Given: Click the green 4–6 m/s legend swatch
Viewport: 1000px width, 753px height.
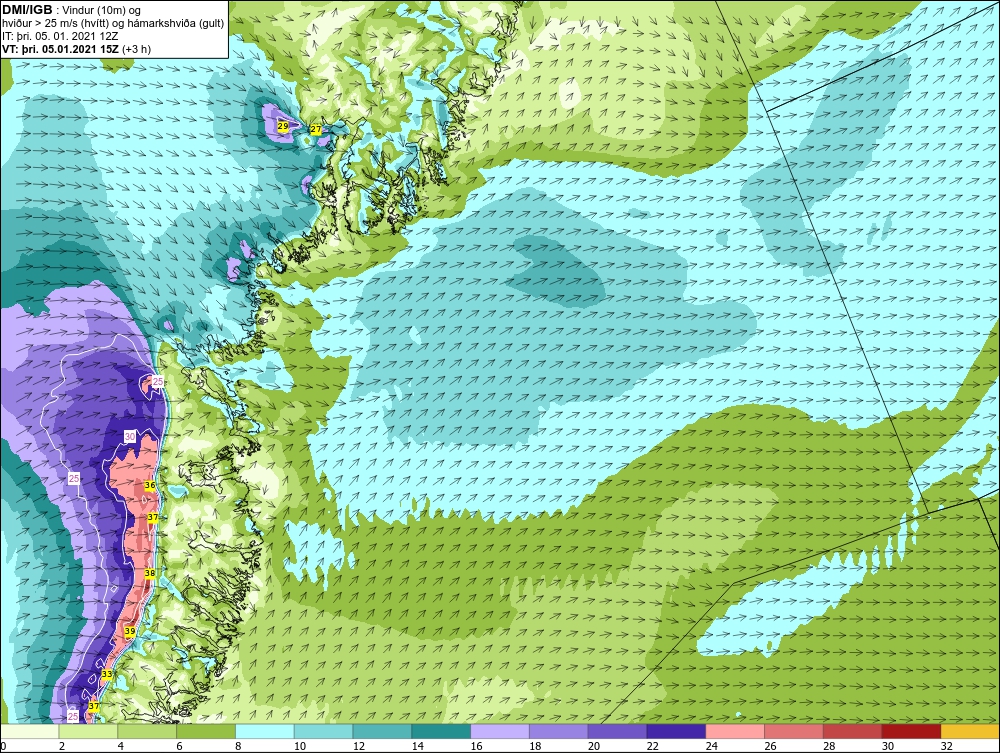Looking at the screenshot, I should point(147,731).
